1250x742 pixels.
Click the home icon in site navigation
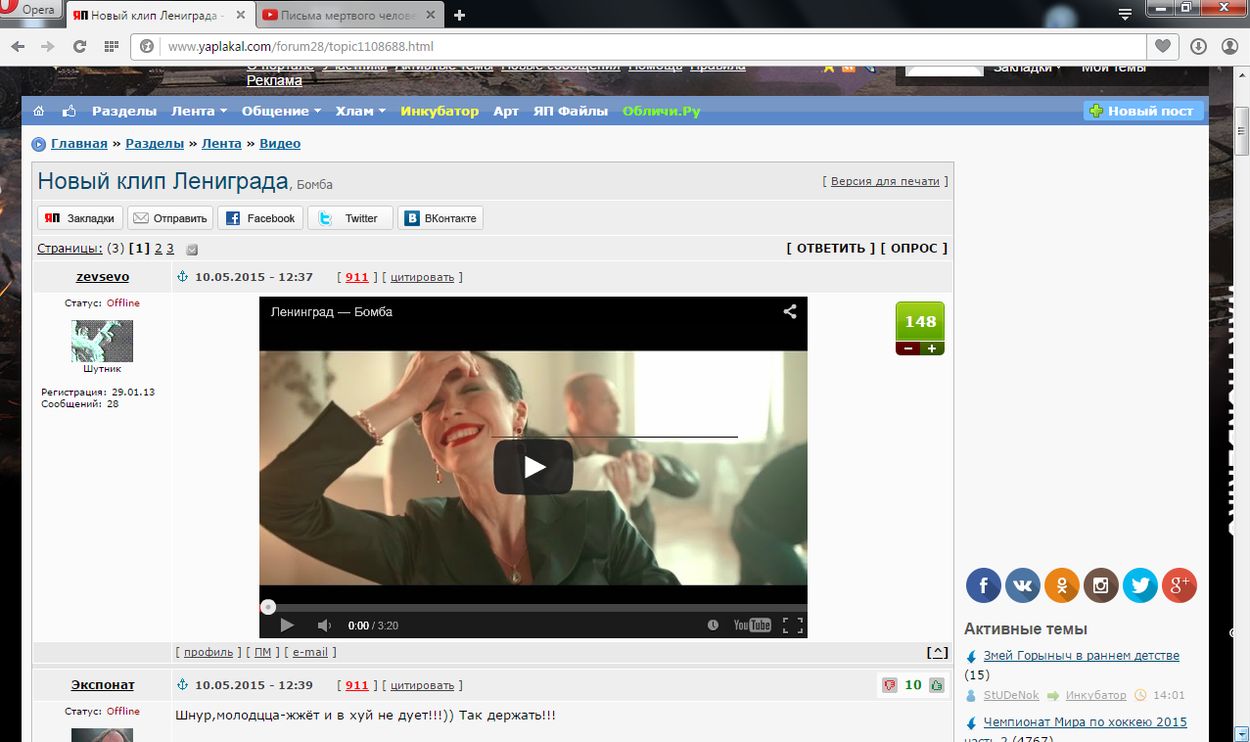click(x=39, y=111)
